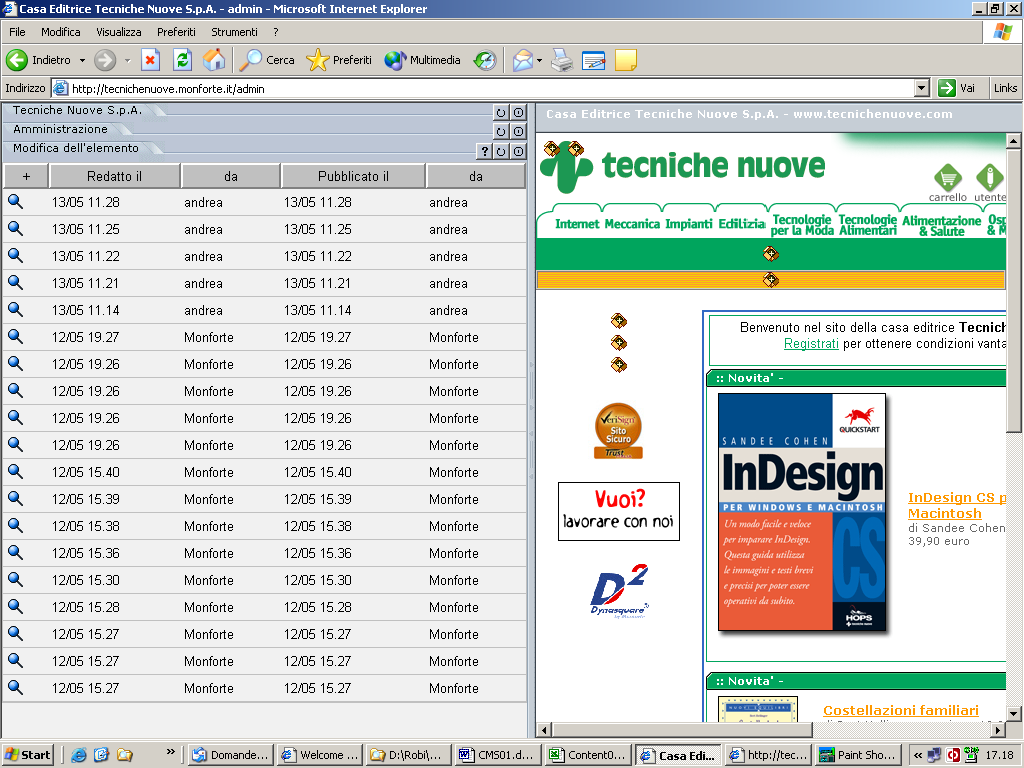1024x768 pixels.
Task: Switch to the CMS01 Word document in the taskbar
Action: pyautogui.click(x=498, y=755)
